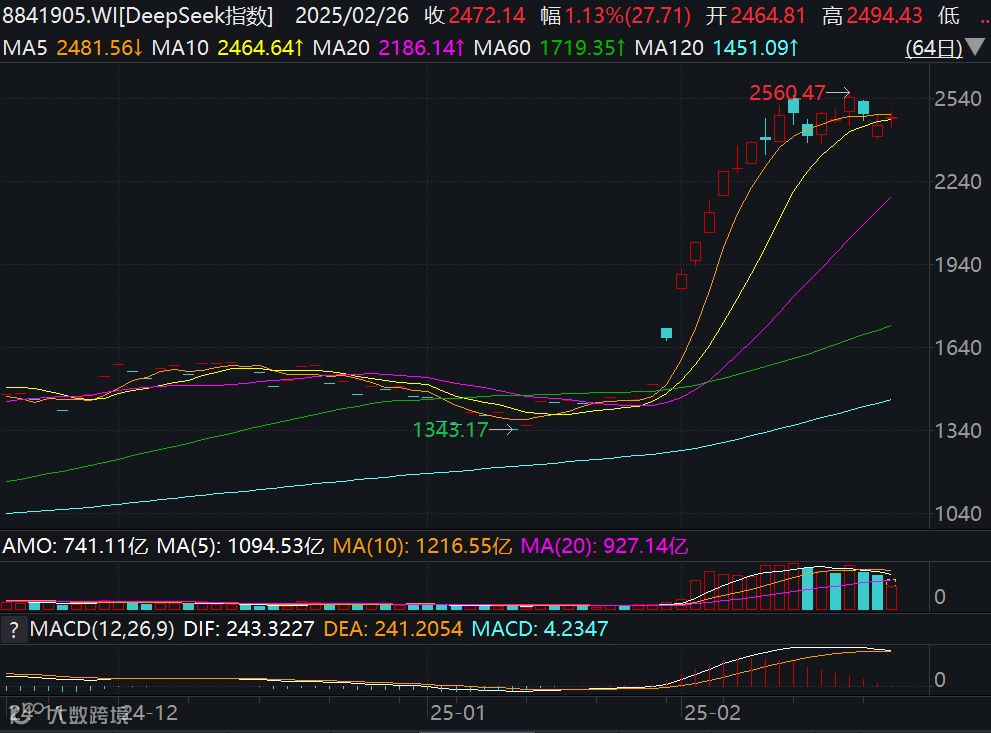This screenshot has height=733, width=991.
Task: Click the 1640 price axis label
Action: tap(958, 347)
